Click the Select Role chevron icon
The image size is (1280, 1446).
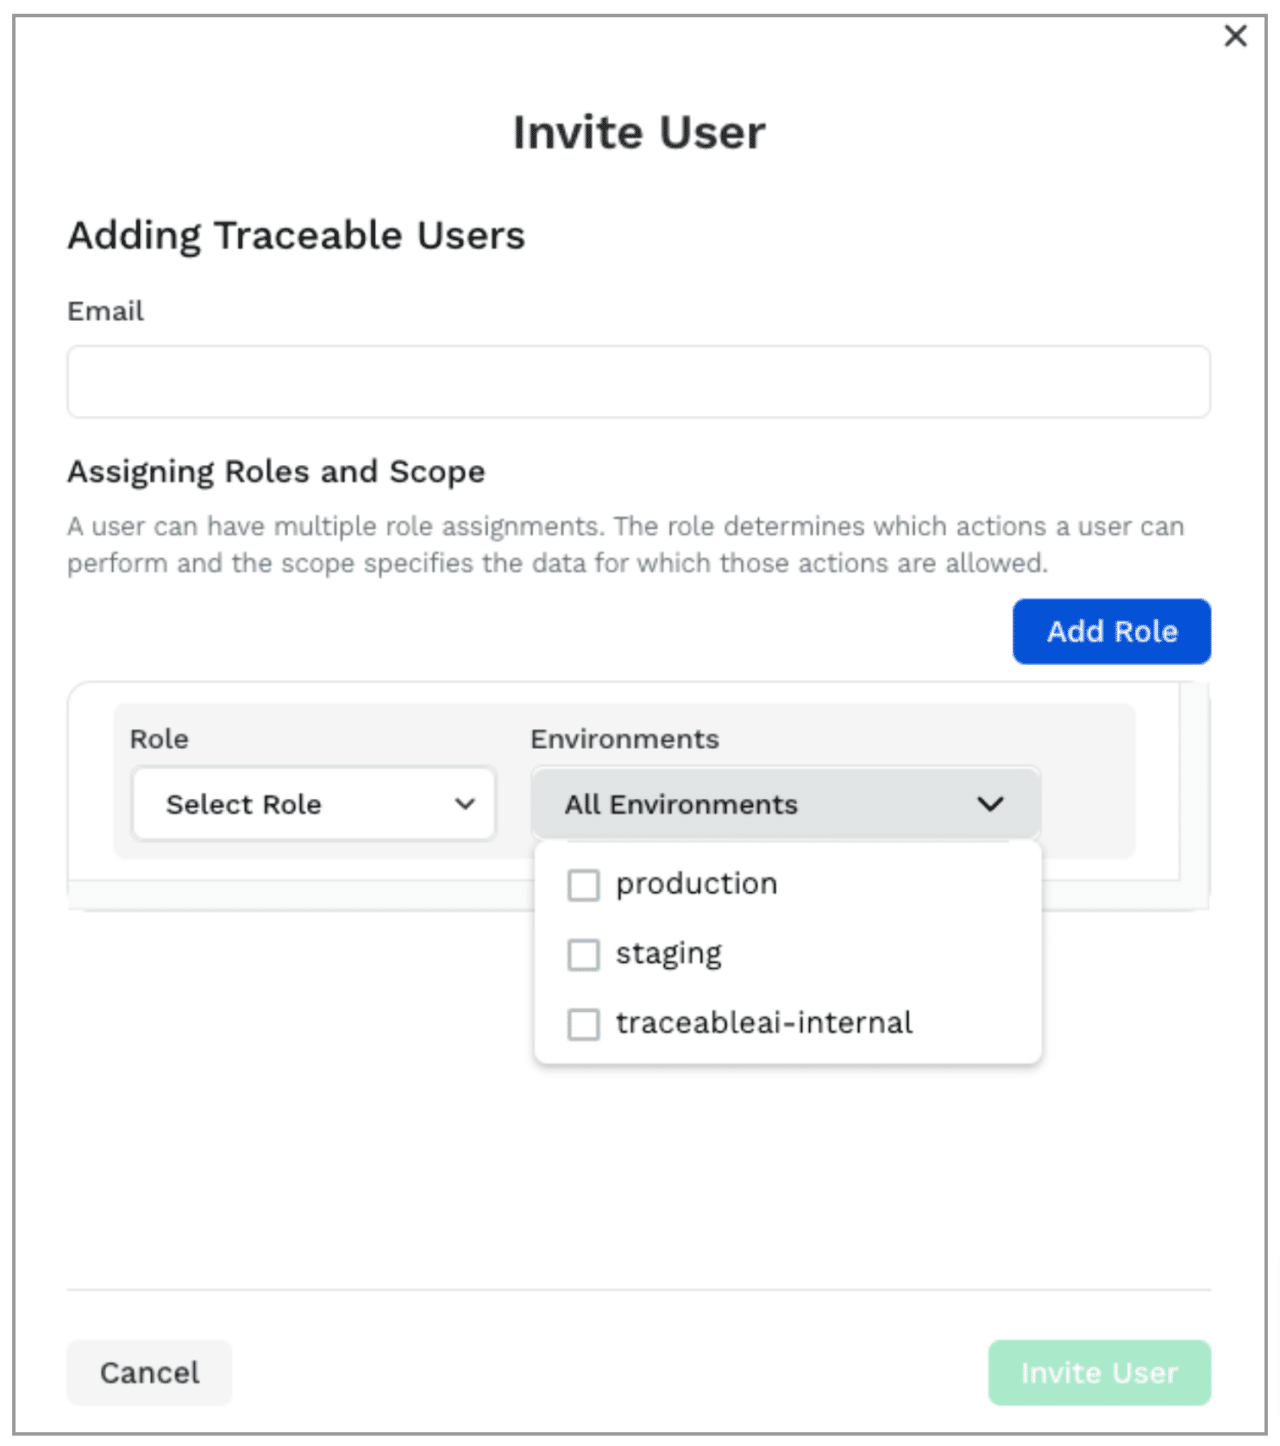click(x=464, y=803)
